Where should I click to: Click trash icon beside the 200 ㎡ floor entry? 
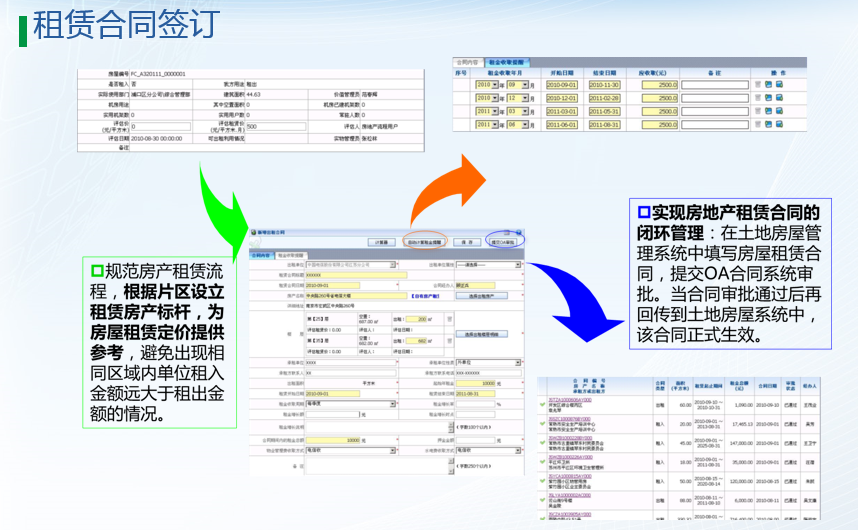(449, 319)
